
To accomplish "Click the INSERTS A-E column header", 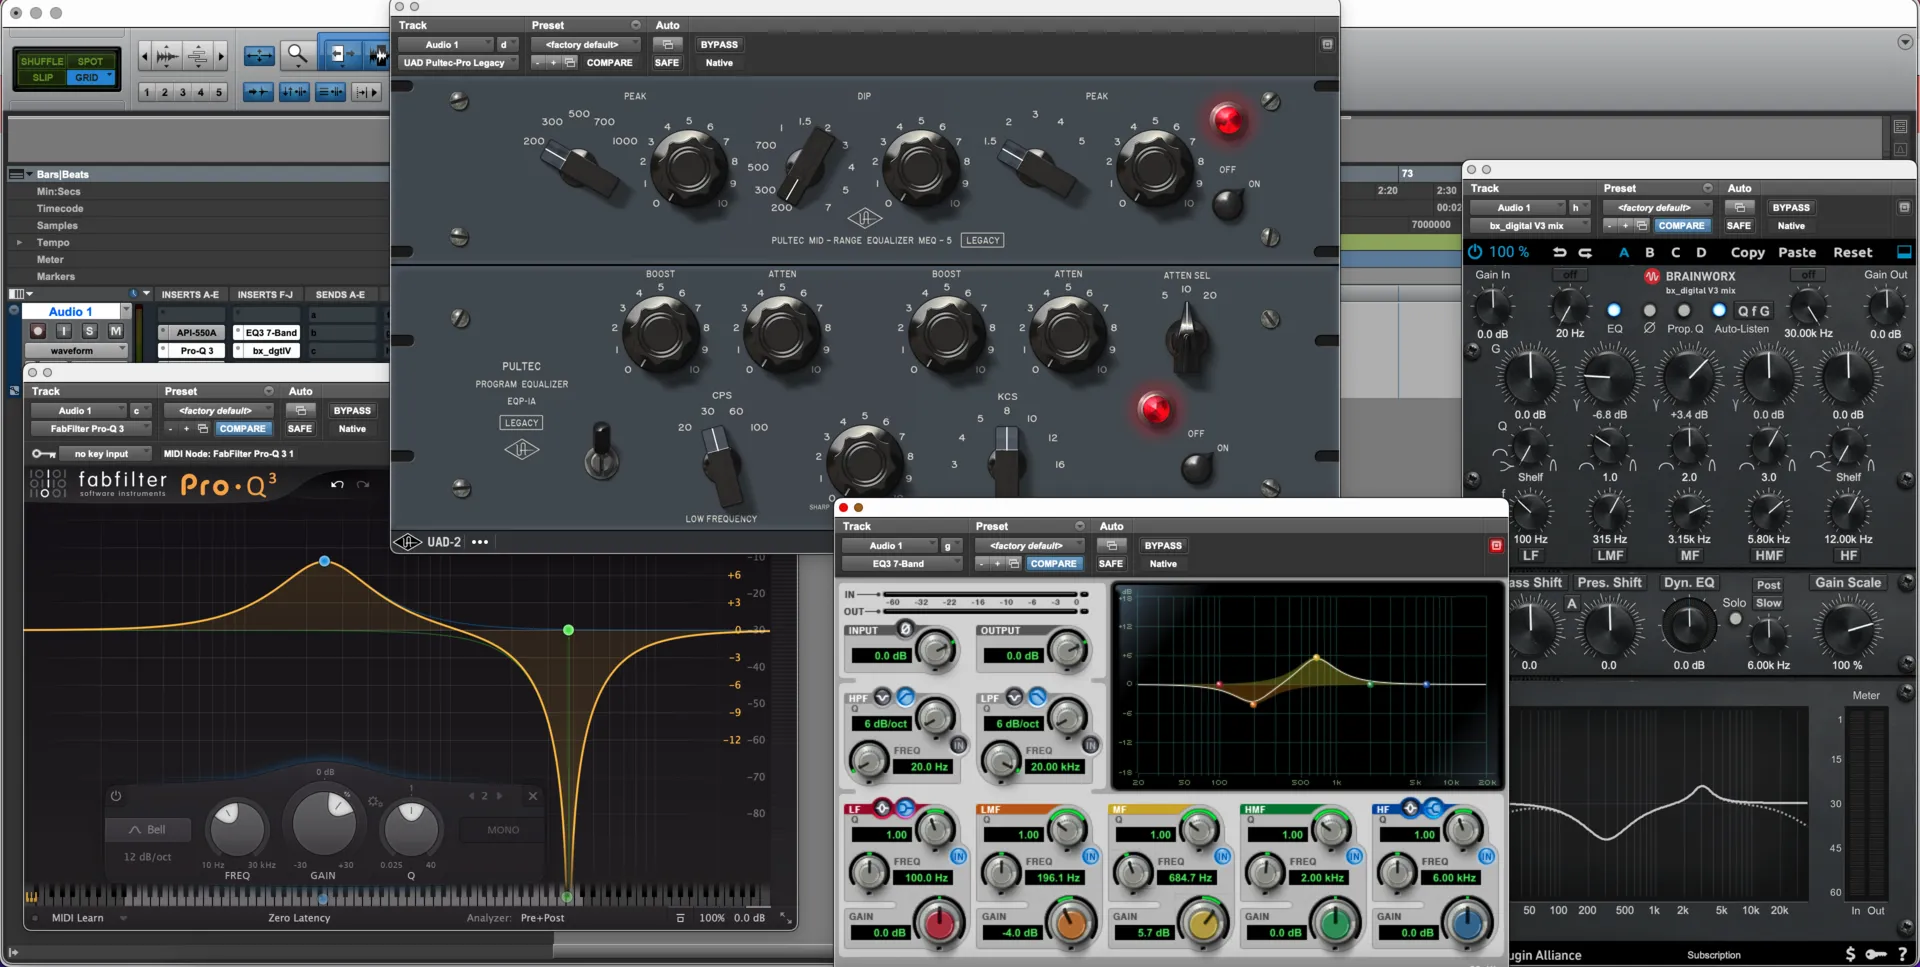I will [x=190, y=295].
